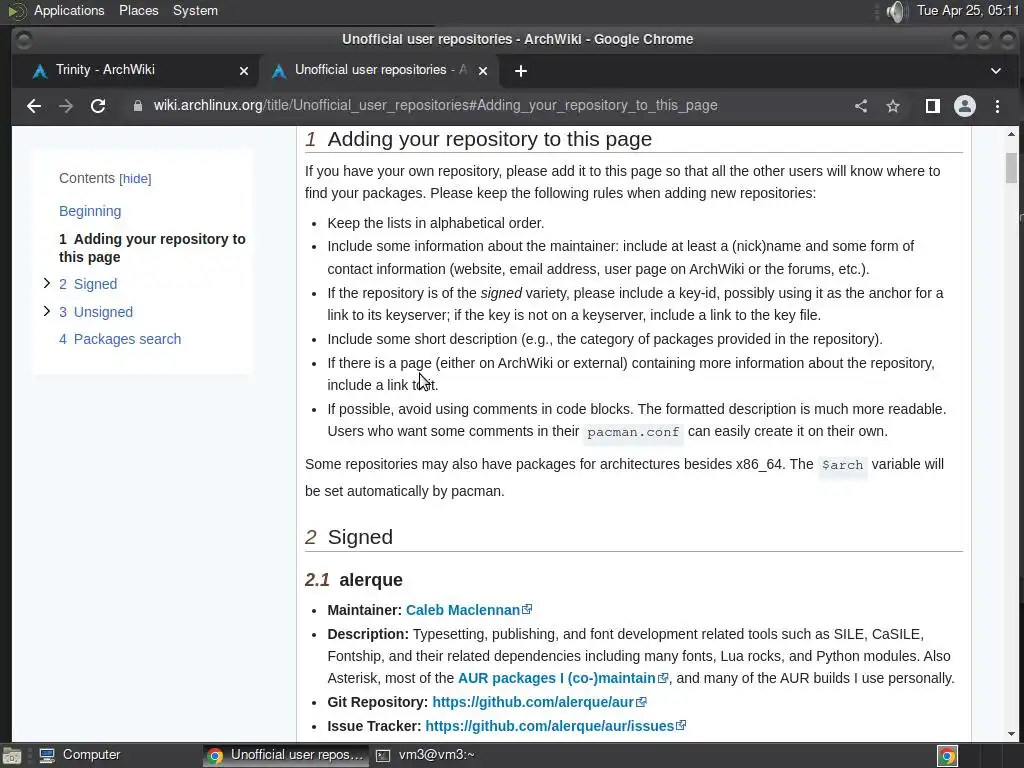The height and width of the screenshot is (768, 1024).
Task: Reload the current ArchWiki page
Action: 98,106
